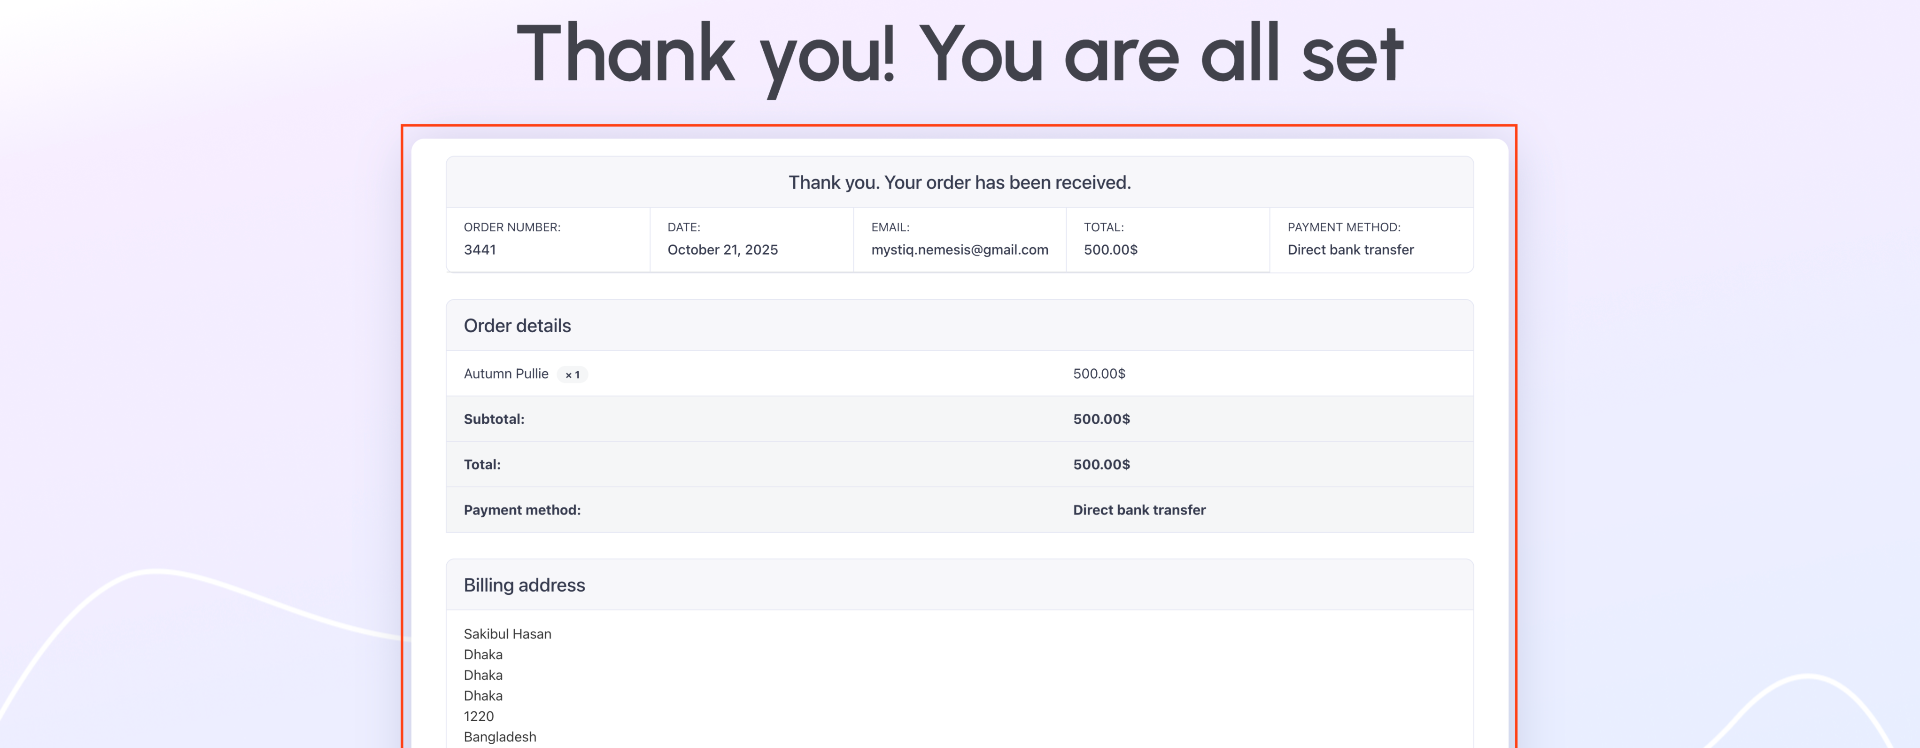Click the country Bangladesh in billing address
Screen dimensions: 1920x748
[x=500, y=737]
